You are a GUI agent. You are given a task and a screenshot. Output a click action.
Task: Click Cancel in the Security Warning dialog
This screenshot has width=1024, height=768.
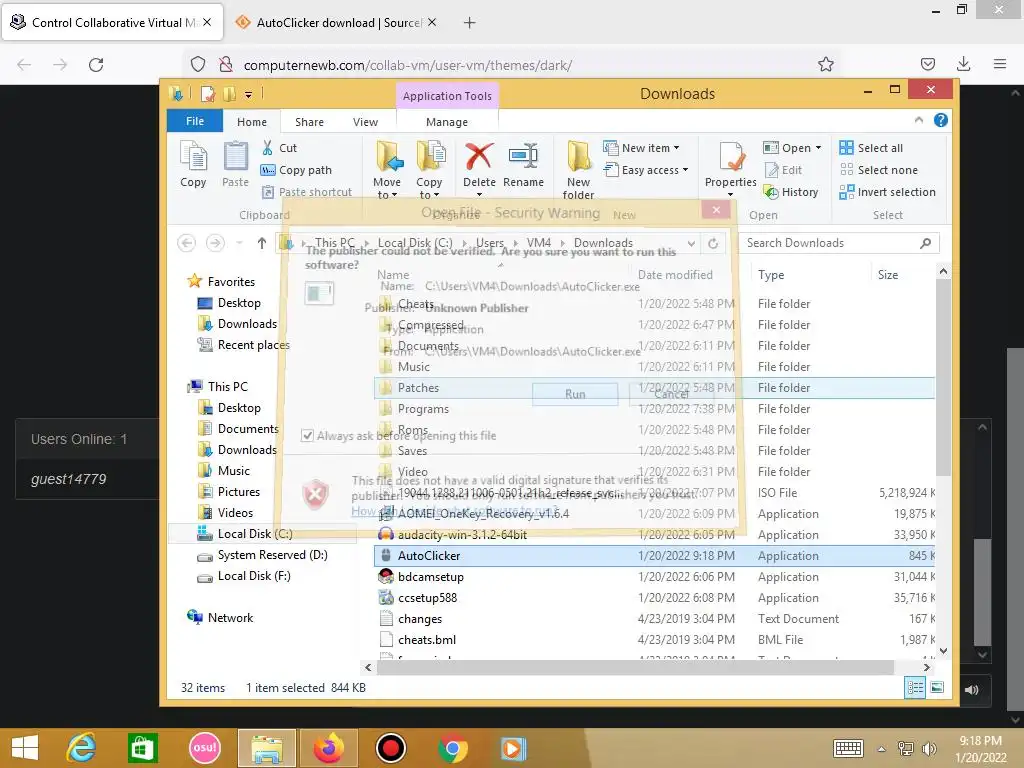[671, 394]
